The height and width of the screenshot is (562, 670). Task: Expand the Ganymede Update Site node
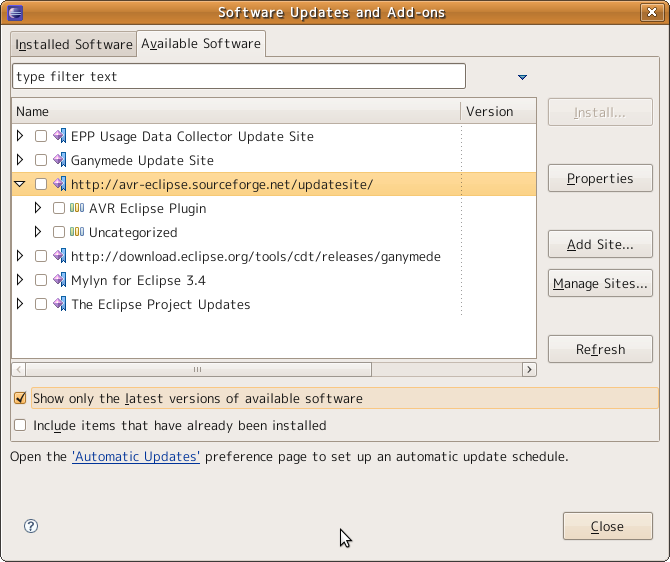pyautogui.click(x=20, y=160)
